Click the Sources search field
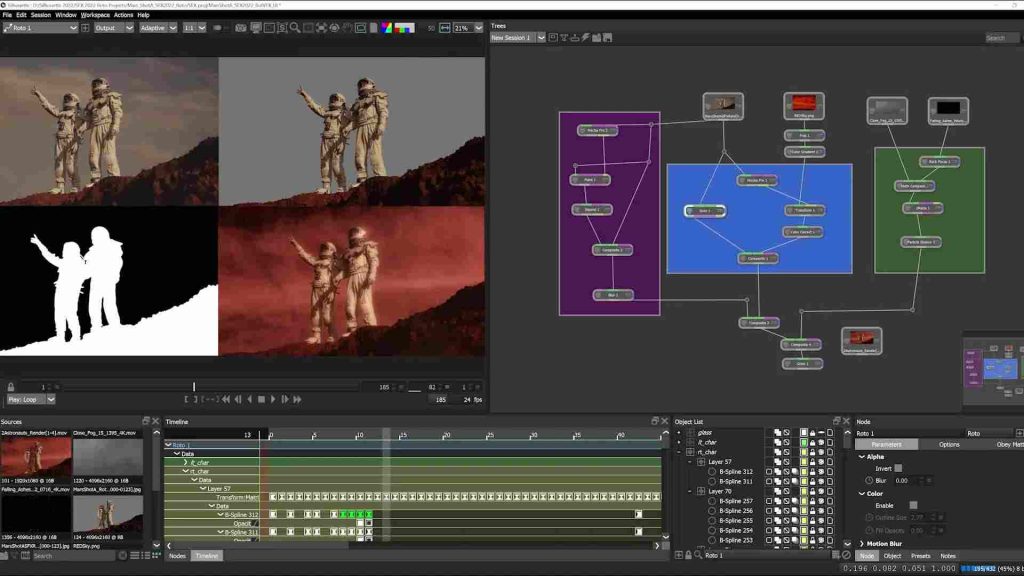The height and width of the screenshot is (576, 1024). pyautogui.click(x=73, y=556)
